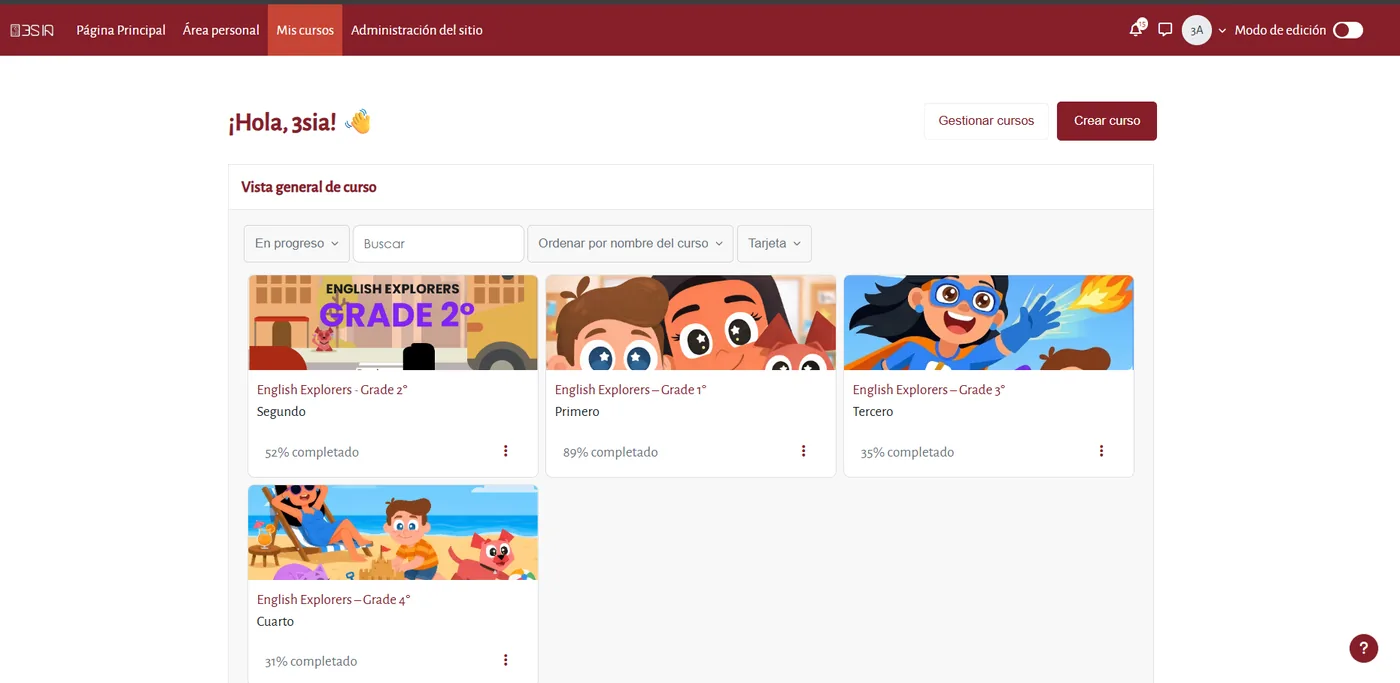Click the Gestionar cursos button
Viewport: 1400px width, 683px height.
click(x=986, y=121)
